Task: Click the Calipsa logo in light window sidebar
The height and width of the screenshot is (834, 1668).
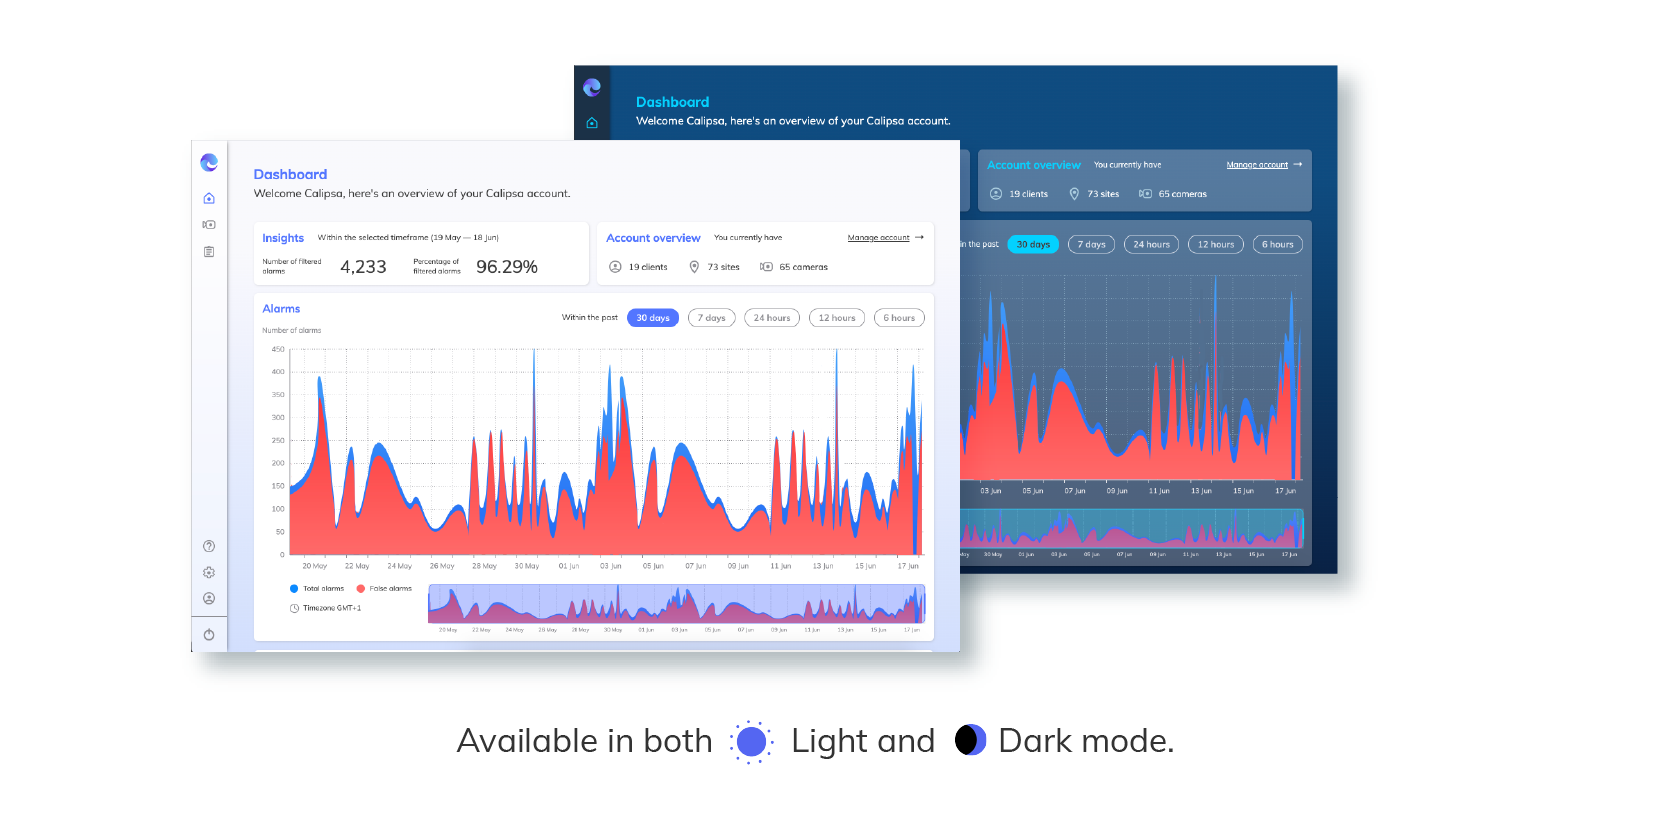Action: click(209, 162)
